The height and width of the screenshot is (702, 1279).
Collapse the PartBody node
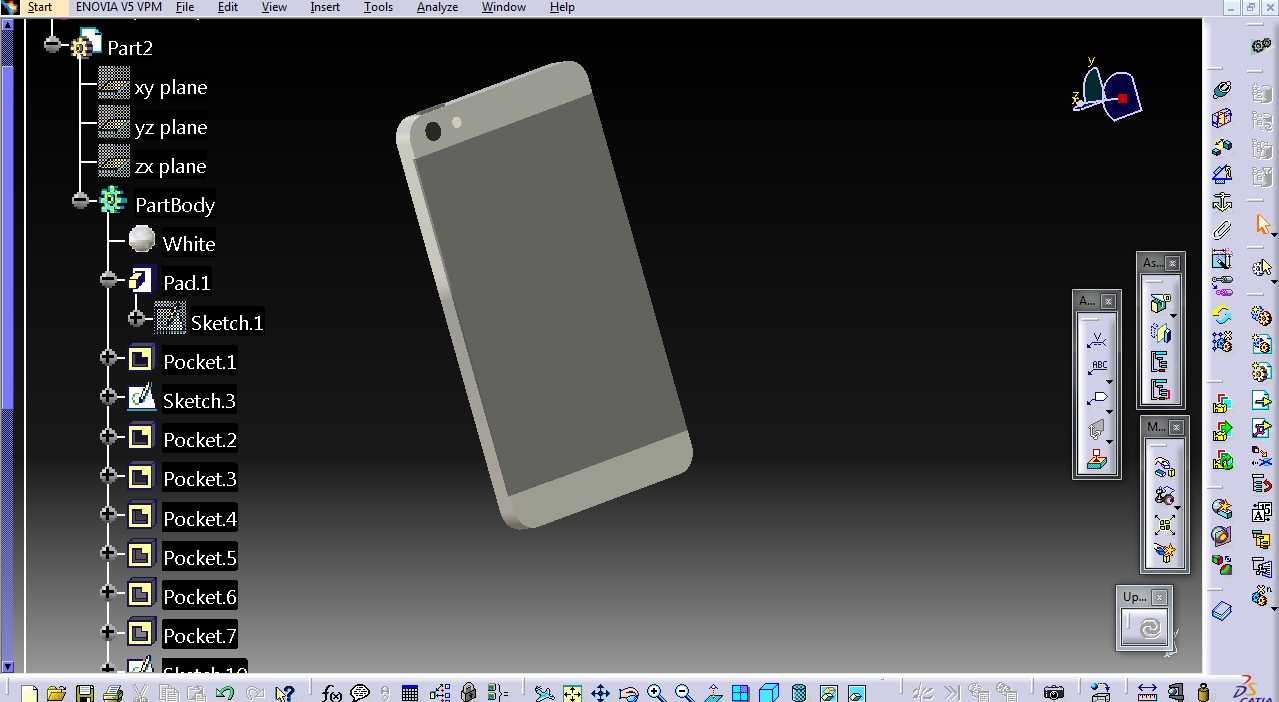(81, 201)
